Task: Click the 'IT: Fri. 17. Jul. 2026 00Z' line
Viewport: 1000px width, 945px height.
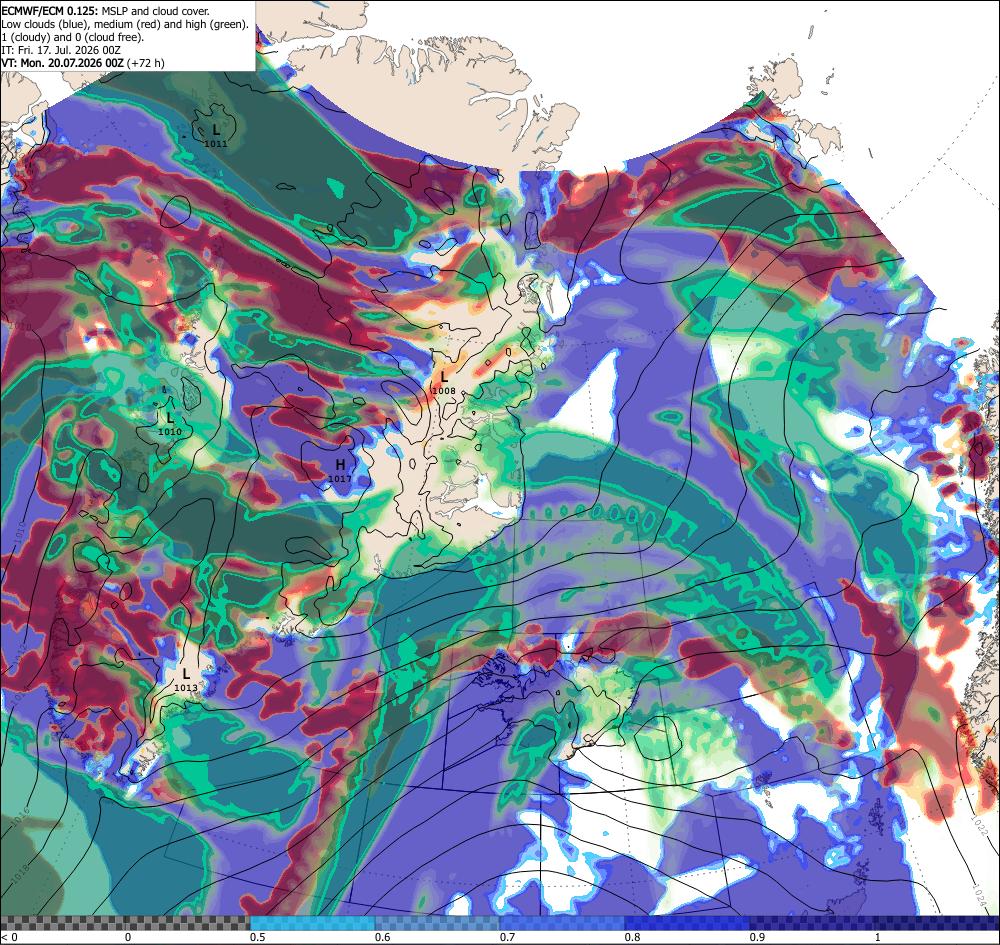Action: coord(61,50)
